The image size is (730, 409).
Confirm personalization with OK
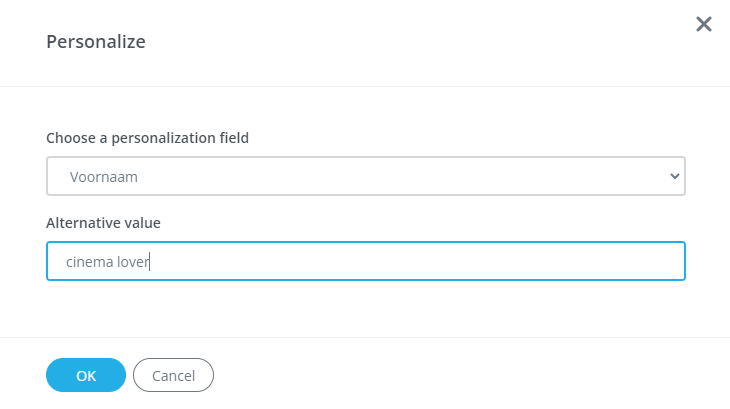86,375
